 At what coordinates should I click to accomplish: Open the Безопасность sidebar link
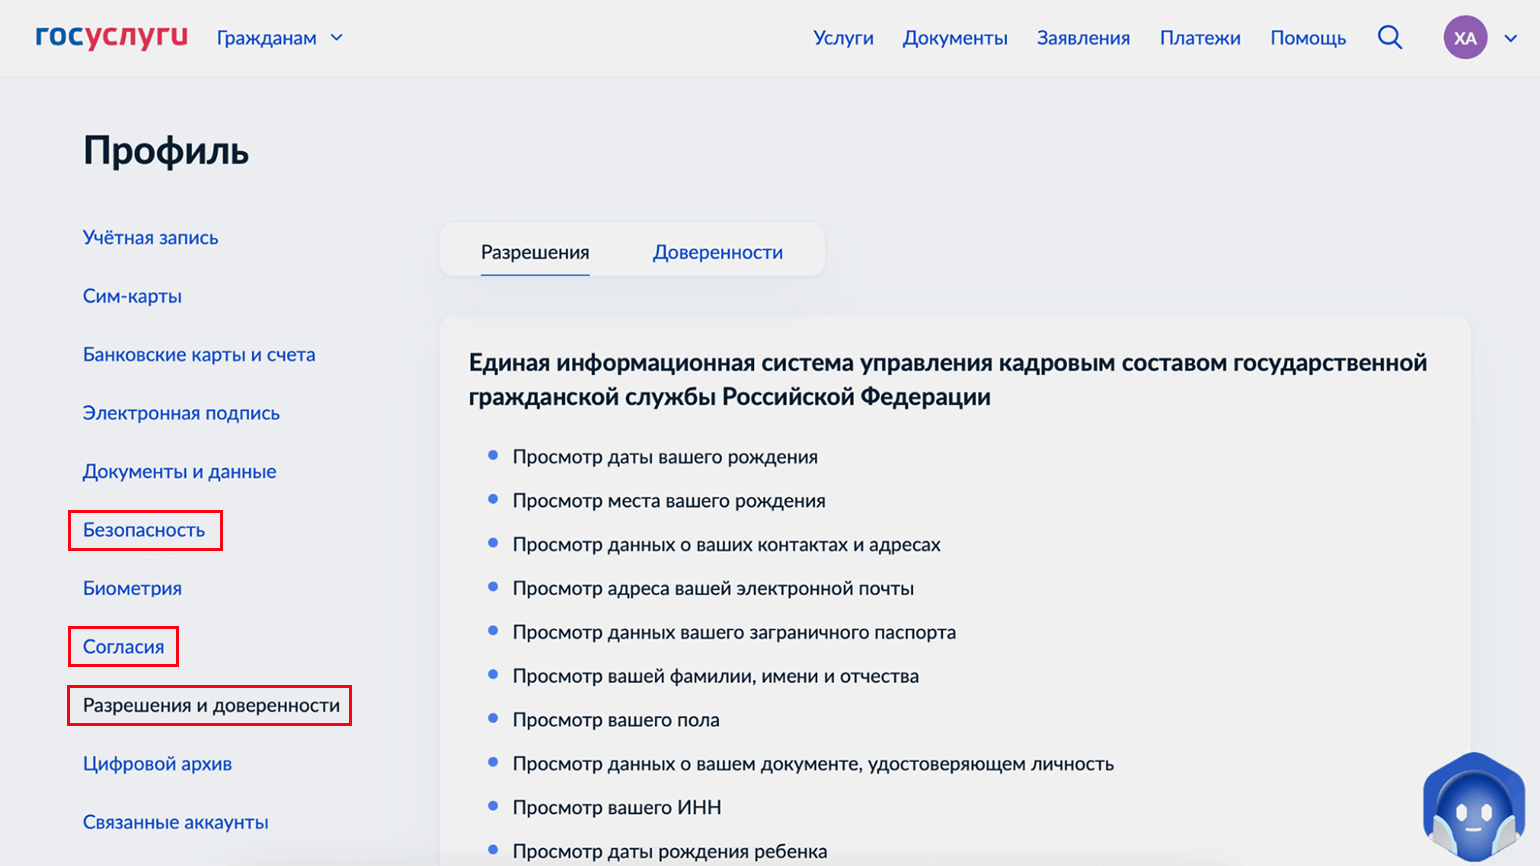point(144,530)
